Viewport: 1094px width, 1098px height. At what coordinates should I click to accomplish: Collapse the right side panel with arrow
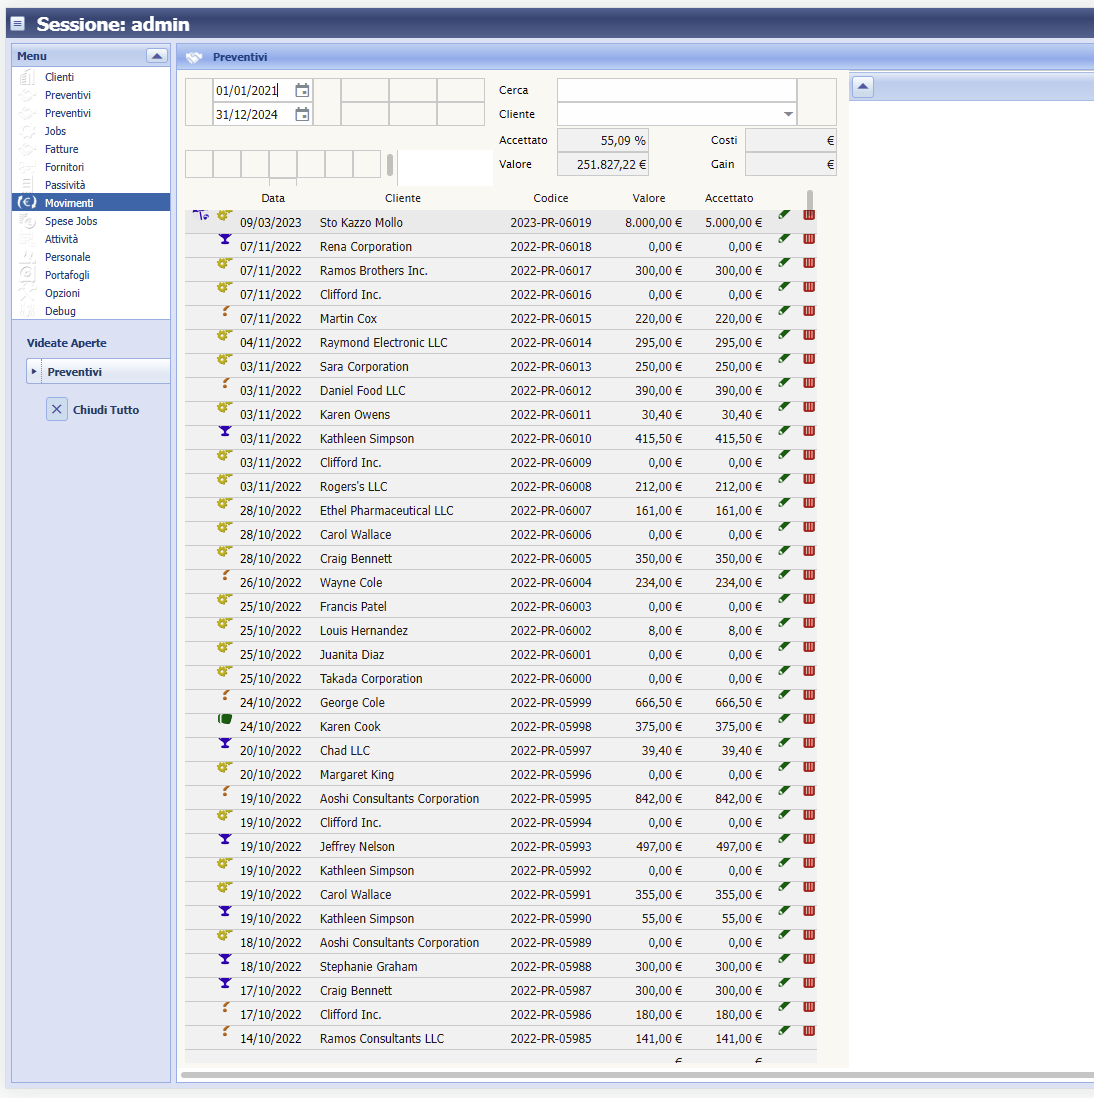862,87
